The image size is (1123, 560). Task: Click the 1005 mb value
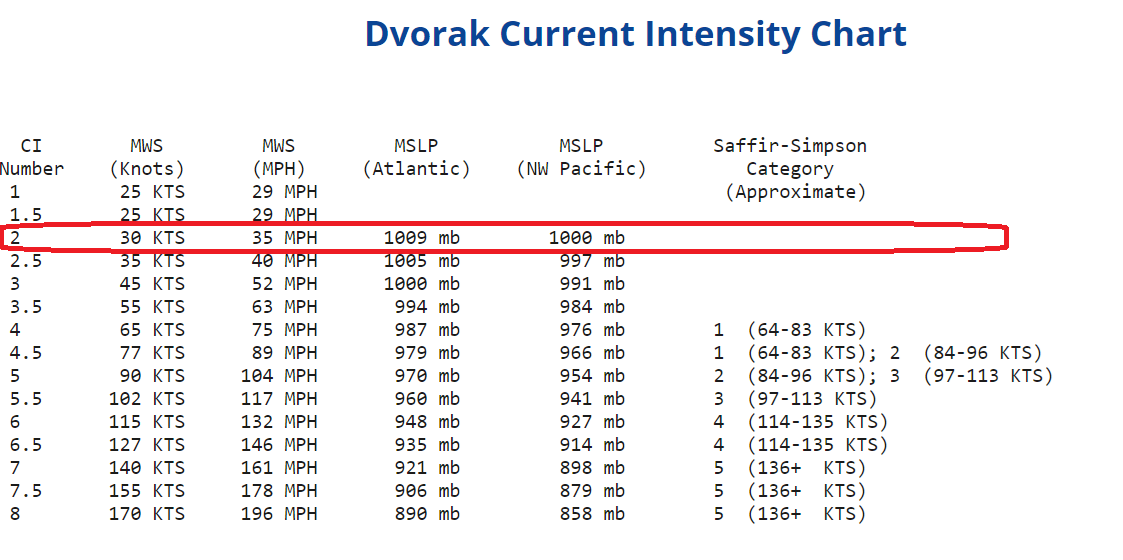point(422,261)
